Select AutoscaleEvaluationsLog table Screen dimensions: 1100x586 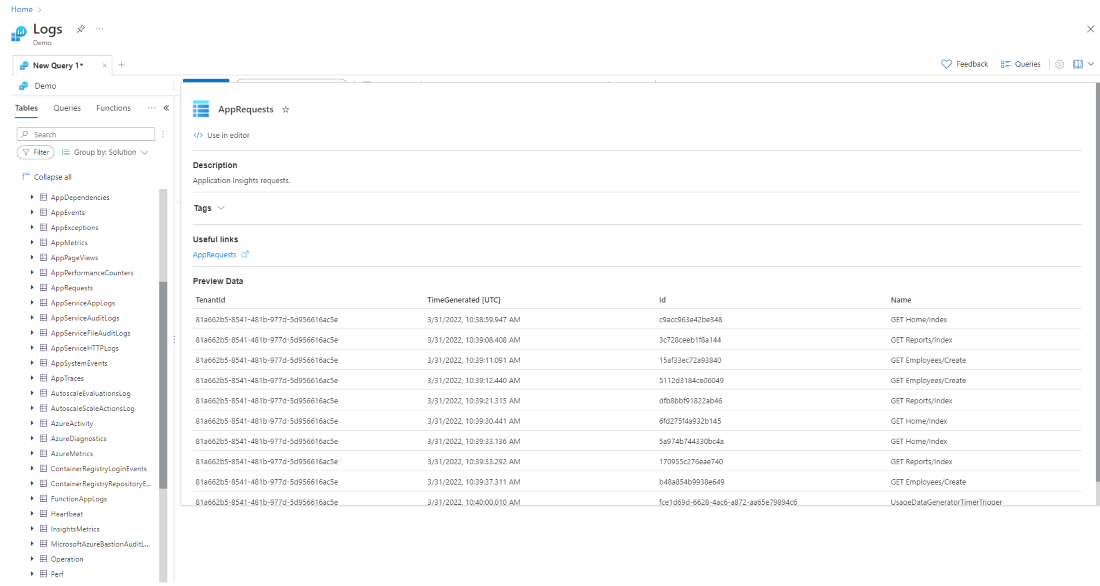tap(90, 394)
